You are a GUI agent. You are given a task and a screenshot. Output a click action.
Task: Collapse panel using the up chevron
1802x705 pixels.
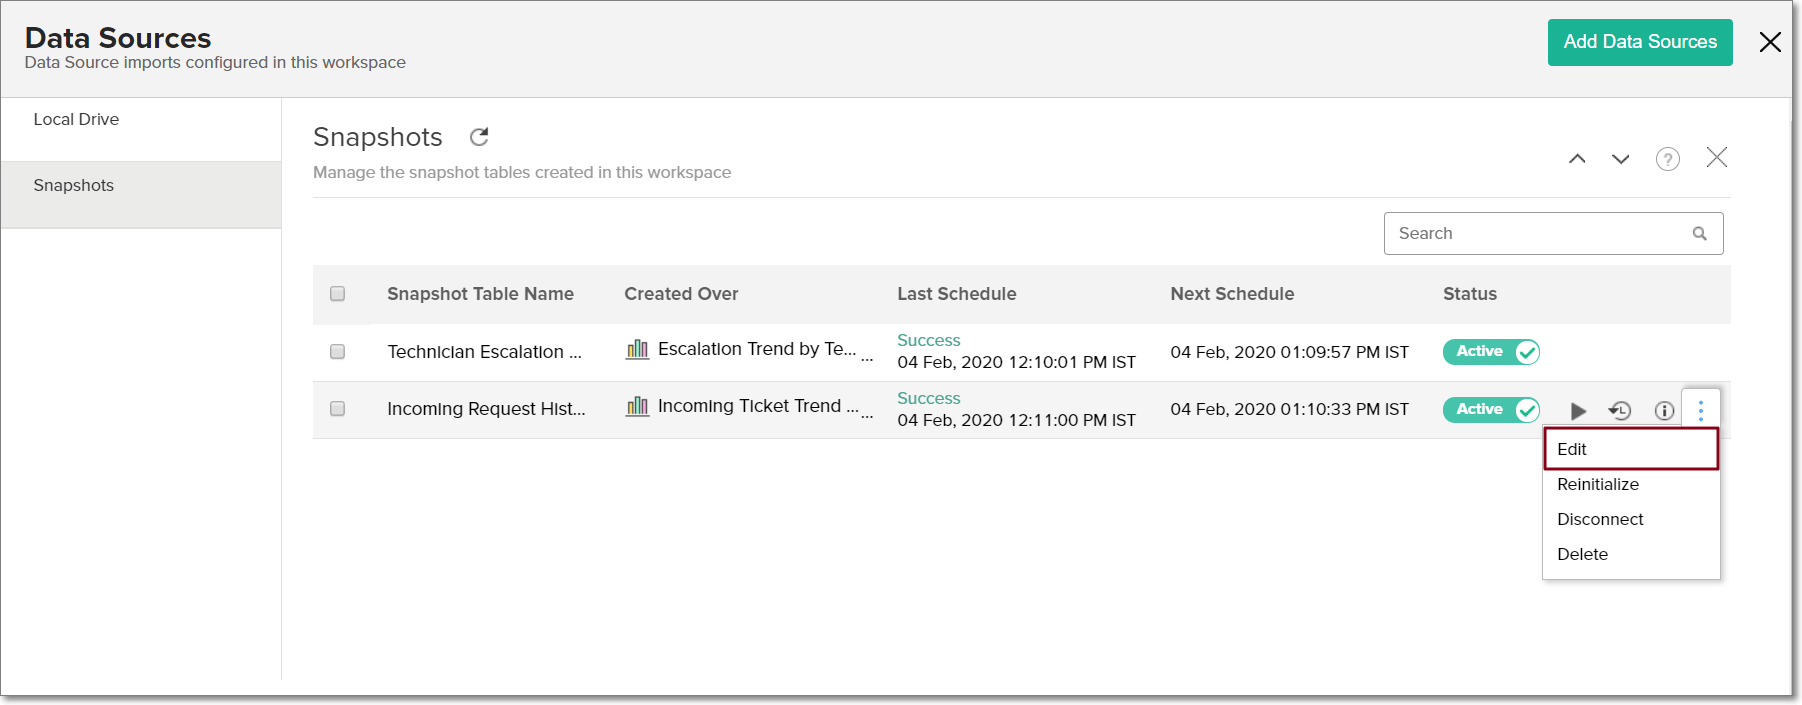click(x=1577, y=159)
